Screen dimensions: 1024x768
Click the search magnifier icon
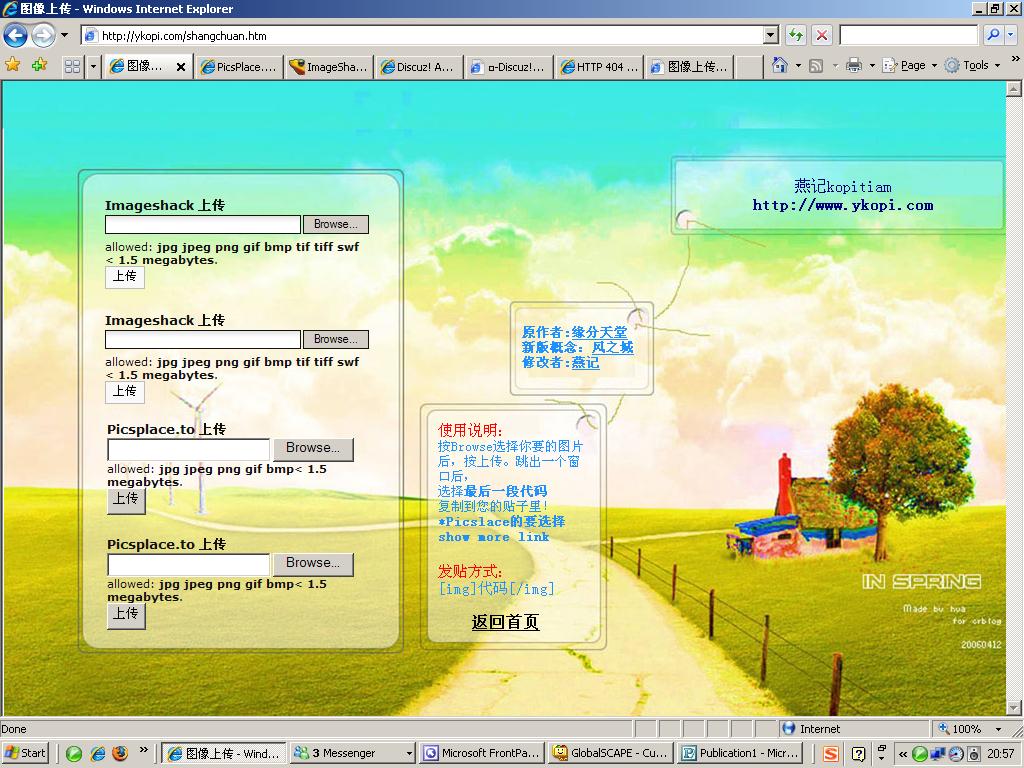click(x=993, y=35)
